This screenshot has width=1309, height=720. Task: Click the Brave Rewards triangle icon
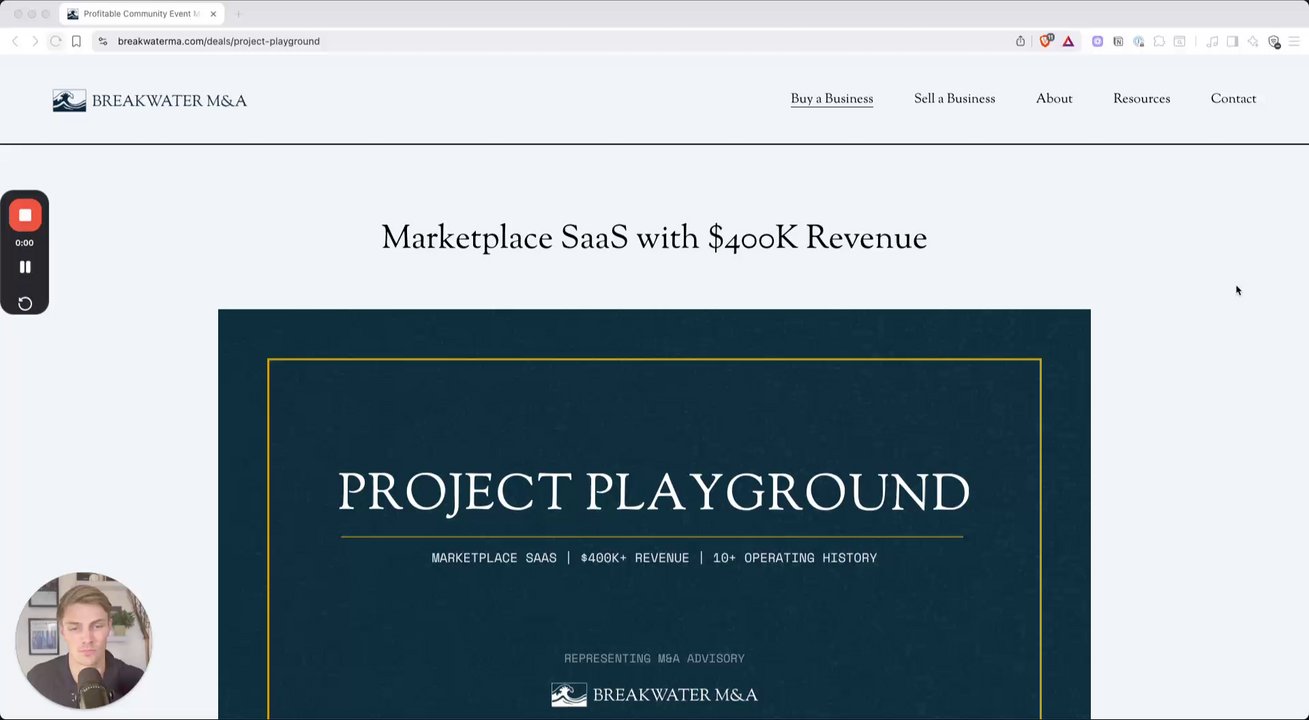click(x=1068, y=41)
